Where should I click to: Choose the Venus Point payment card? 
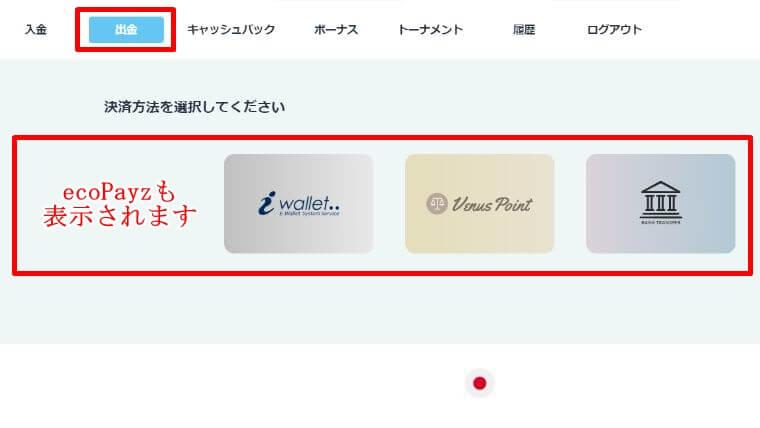pyautogui.click(x=479, y=204)
